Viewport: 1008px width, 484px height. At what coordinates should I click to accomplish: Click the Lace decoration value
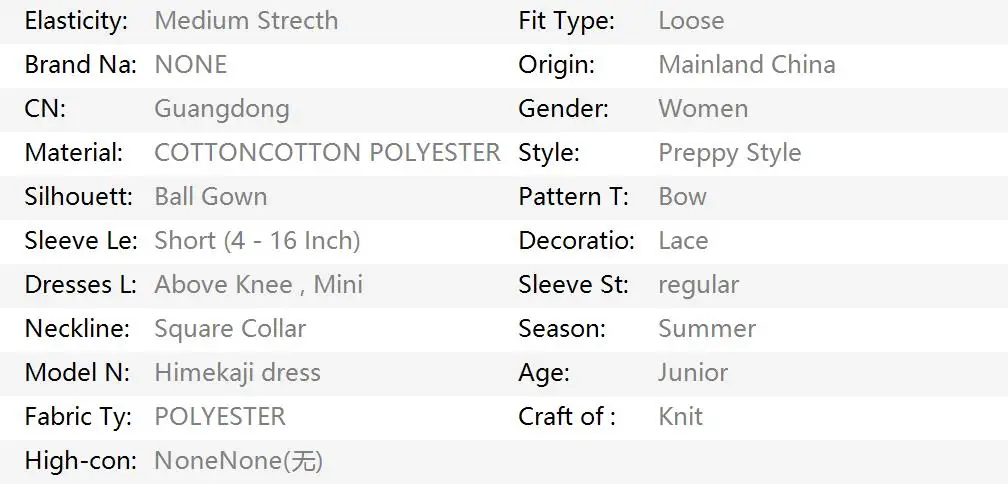683,240
